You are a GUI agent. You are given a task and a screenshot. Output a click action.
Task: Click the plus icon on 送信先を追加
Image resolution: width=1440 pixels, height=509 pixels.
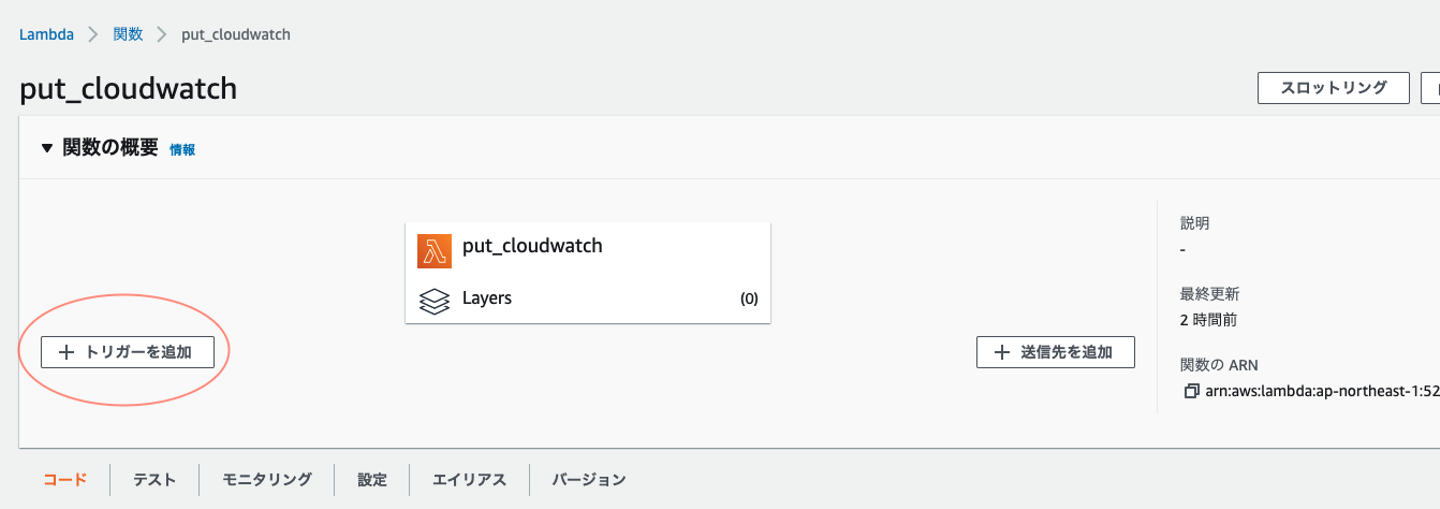[x=1002, y=352]
